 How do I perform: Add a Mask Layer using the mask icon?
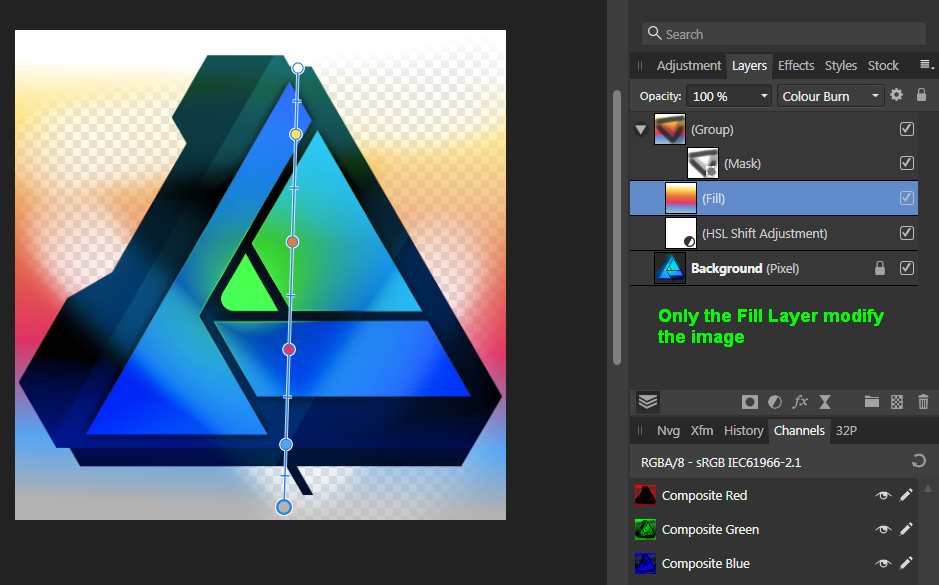[x=750, y=402]
